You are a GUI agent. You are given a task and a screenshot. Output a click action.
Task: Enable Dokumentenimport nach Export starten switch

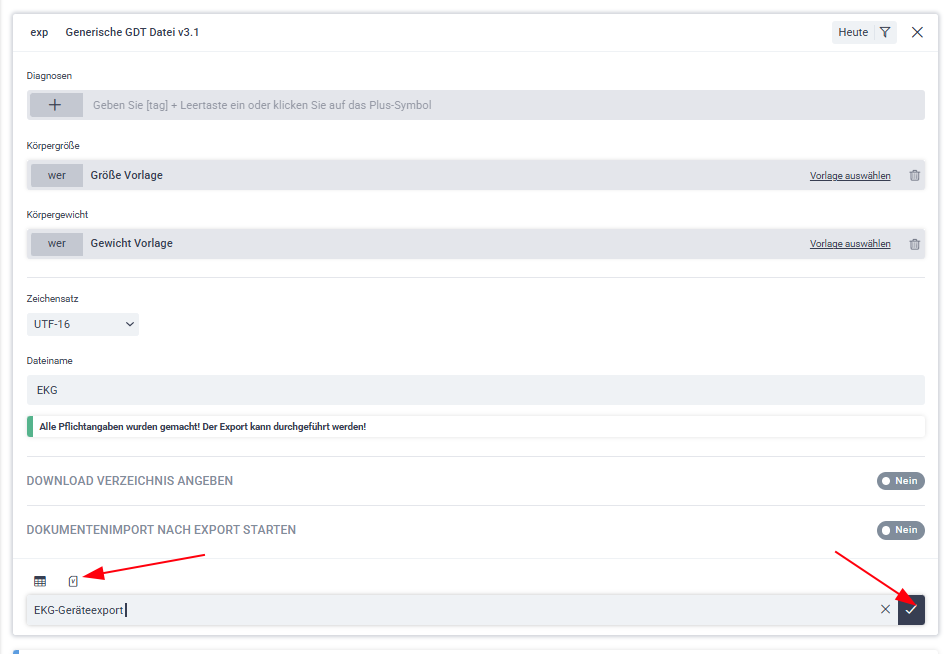click(x=900, y=530)
